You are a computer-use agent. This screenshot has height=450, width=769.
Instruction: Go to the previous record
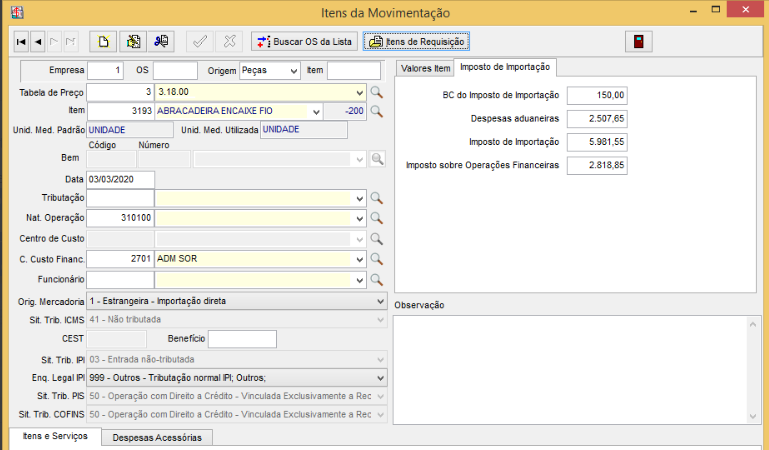(x=37, y=42)
